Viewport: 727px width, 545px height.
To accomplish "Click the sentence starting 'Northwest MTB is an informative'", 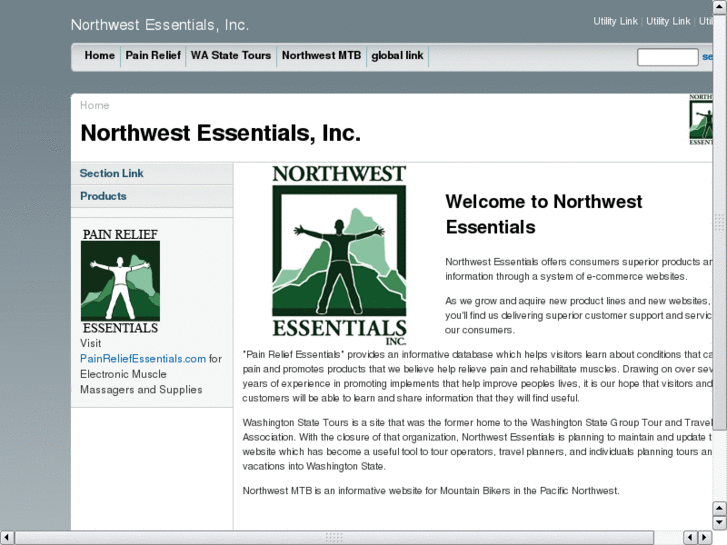I will coord(431,491).
